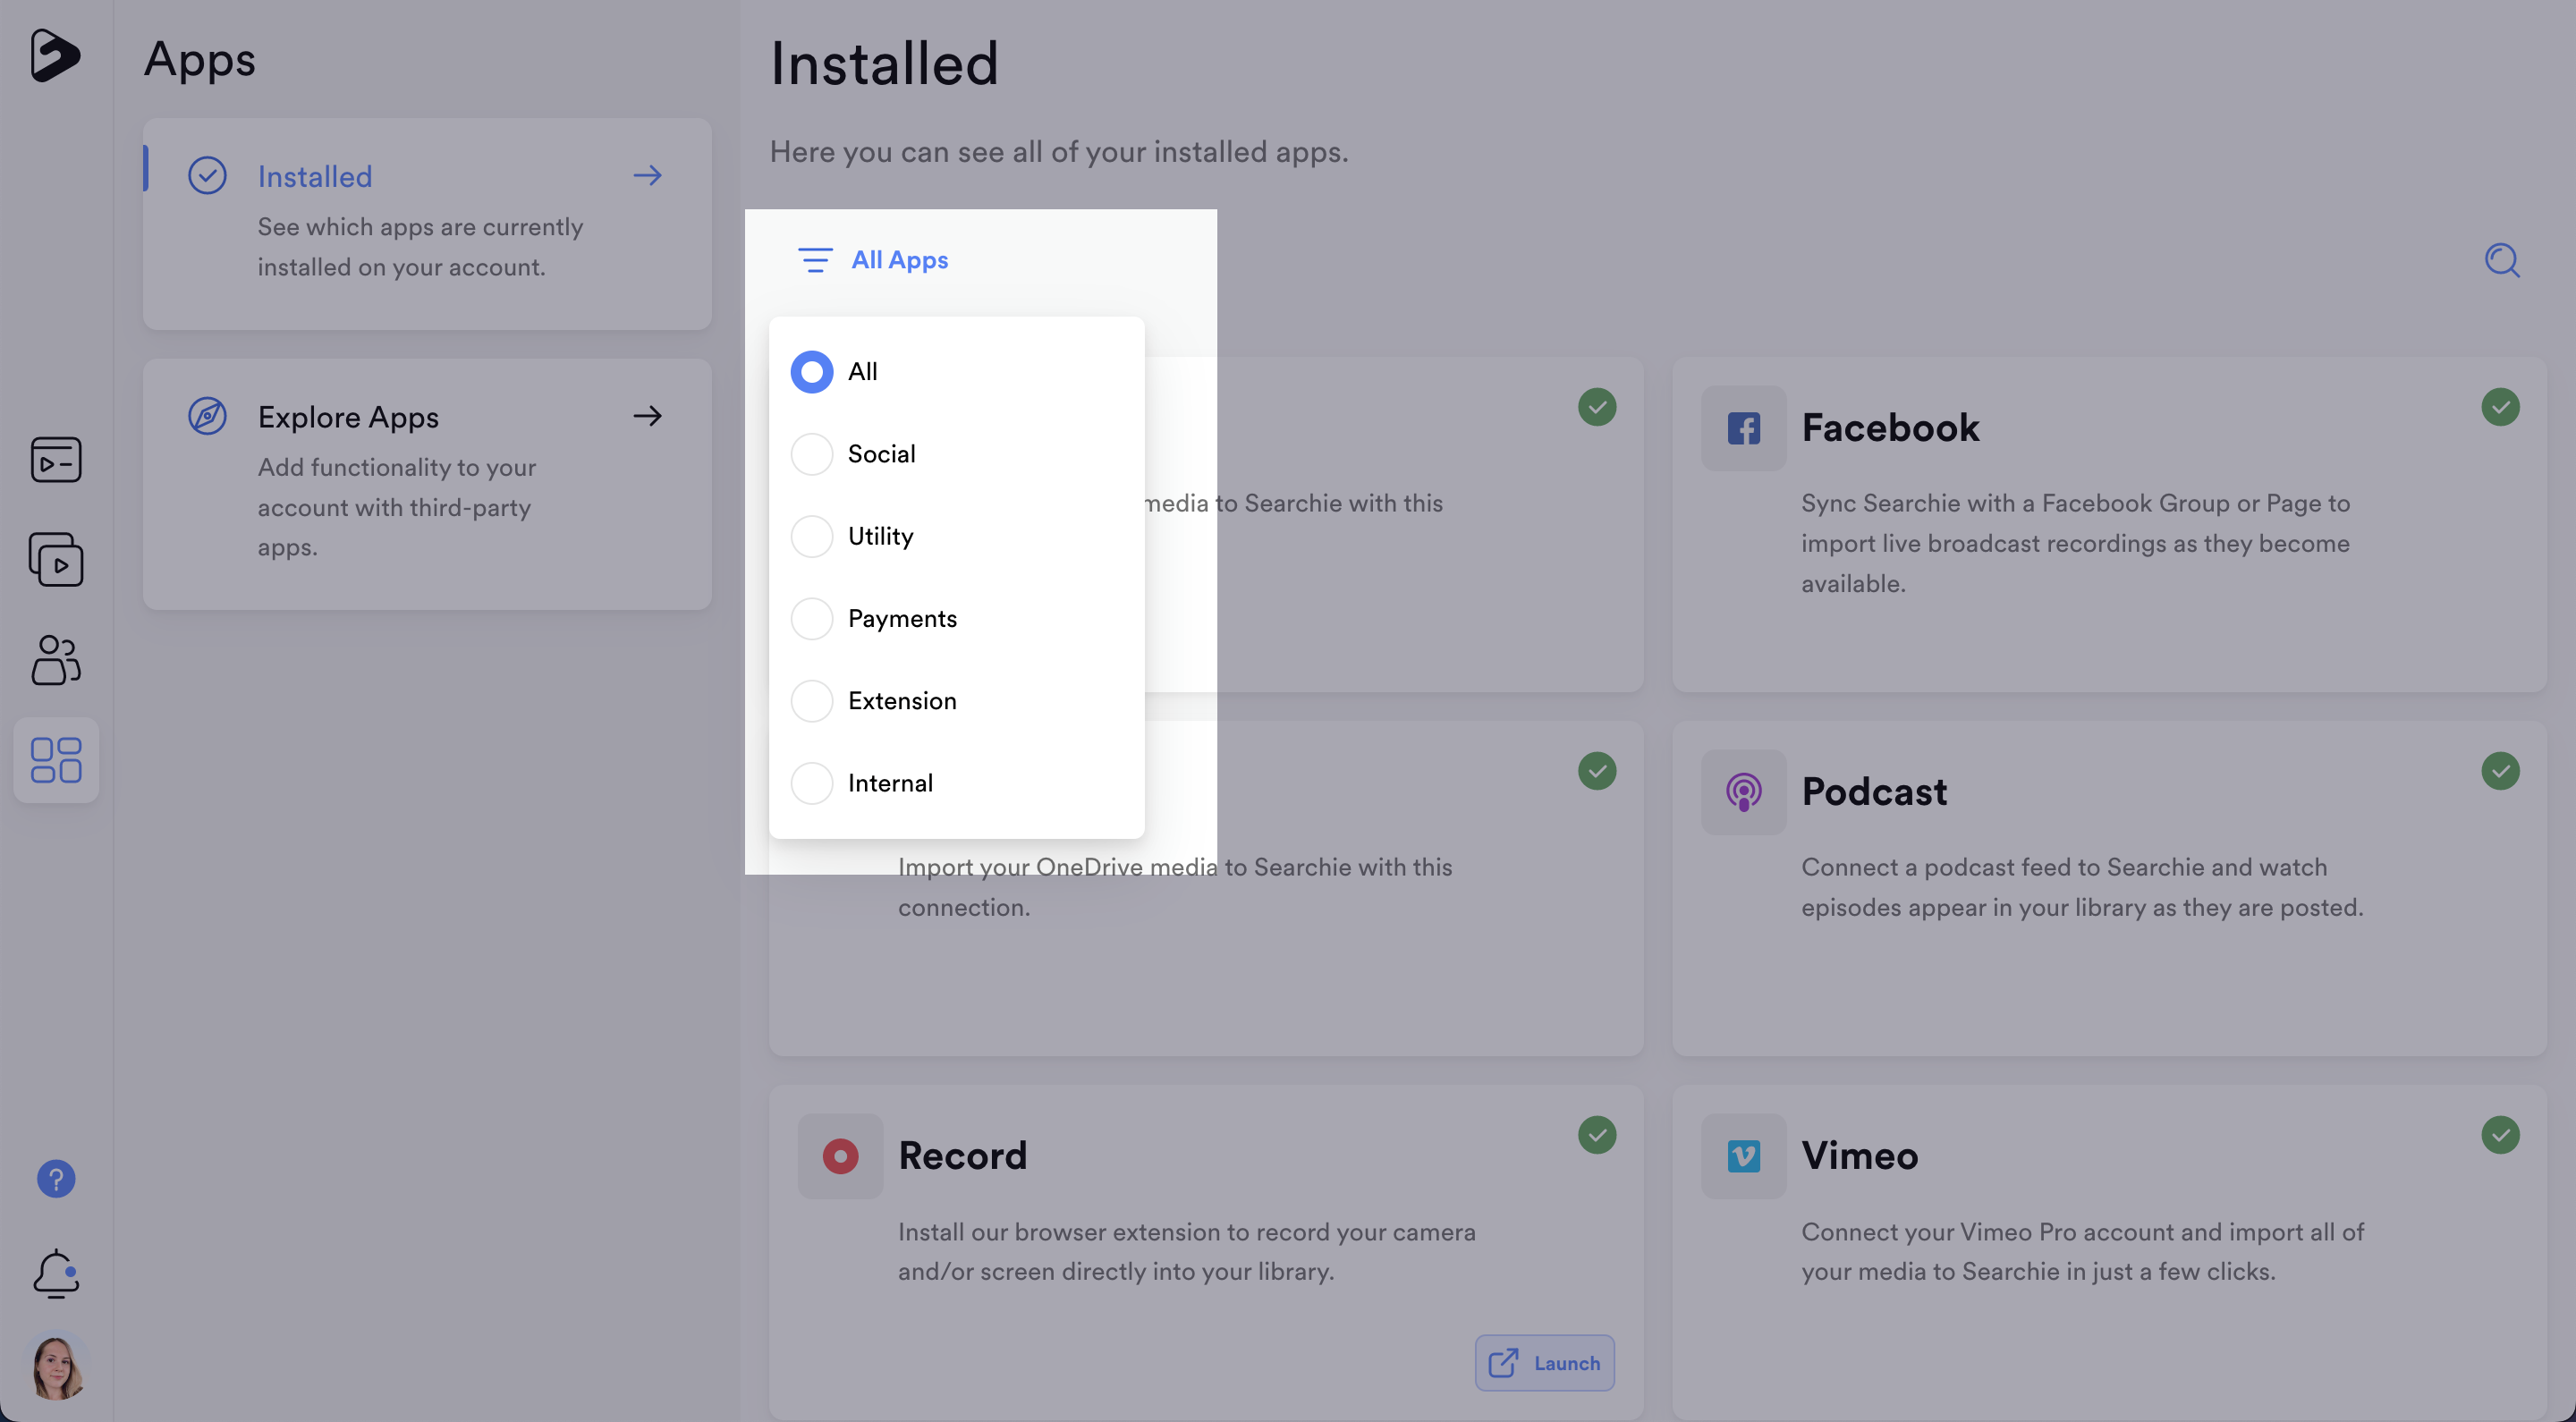Open the media library play icon
The height and width of the screenshot is (1422, 2576).
(56, 560)
